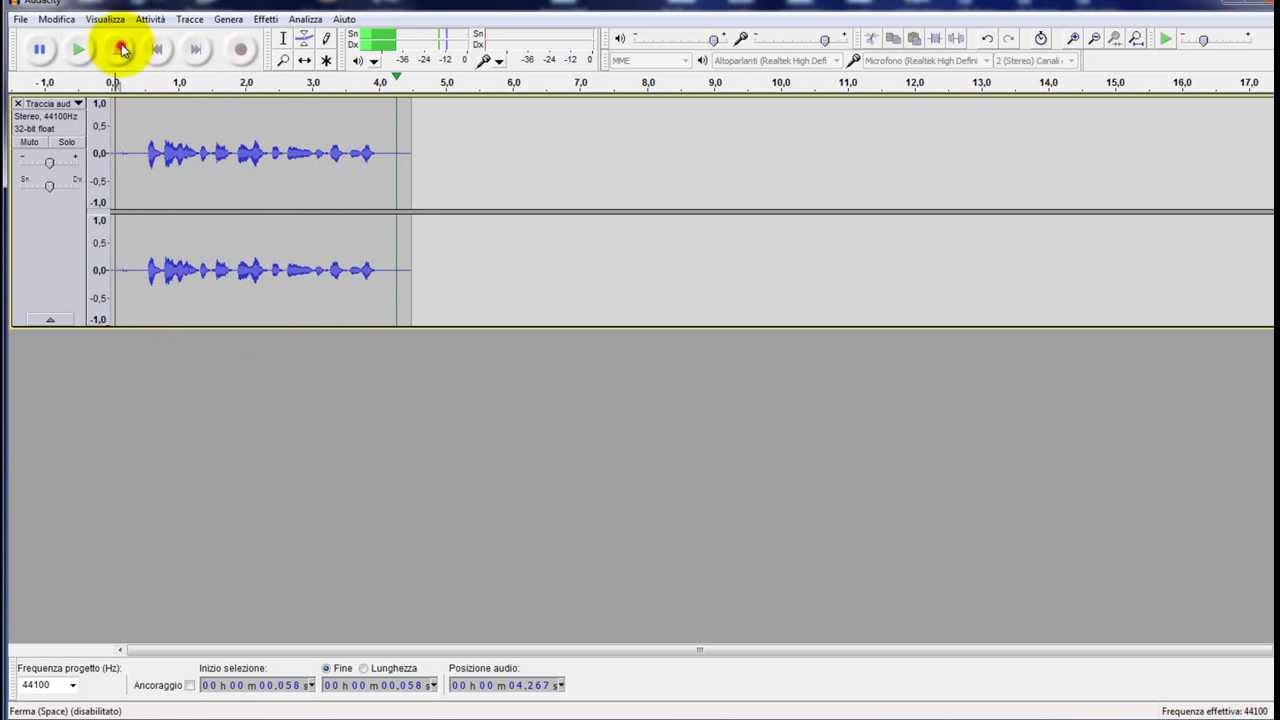The image size is (1280, 720).
Task: Click the microphone input volume slider
Action: click(800, 39)
